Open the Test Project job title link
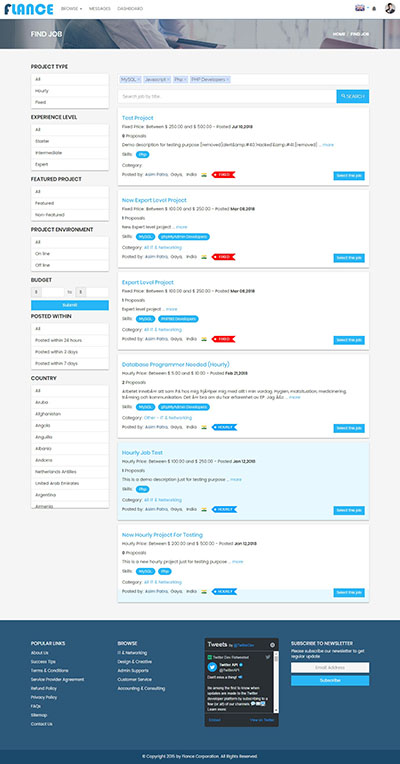This screenshot has width=400, height=764. click(137, 118)
